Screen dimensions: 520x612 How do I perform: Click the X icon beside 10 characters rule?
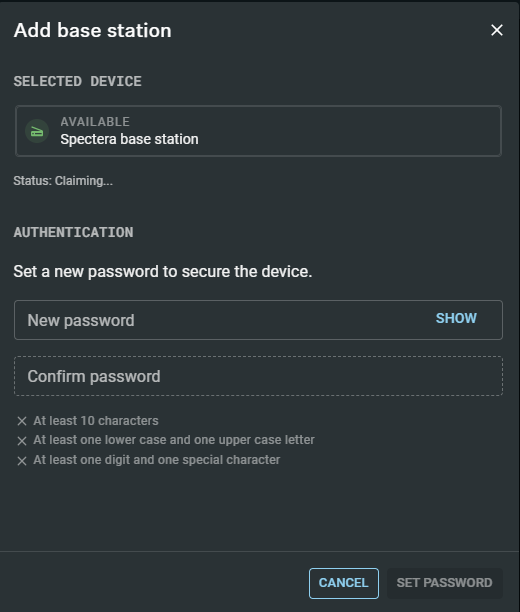(x=22, y=421)
